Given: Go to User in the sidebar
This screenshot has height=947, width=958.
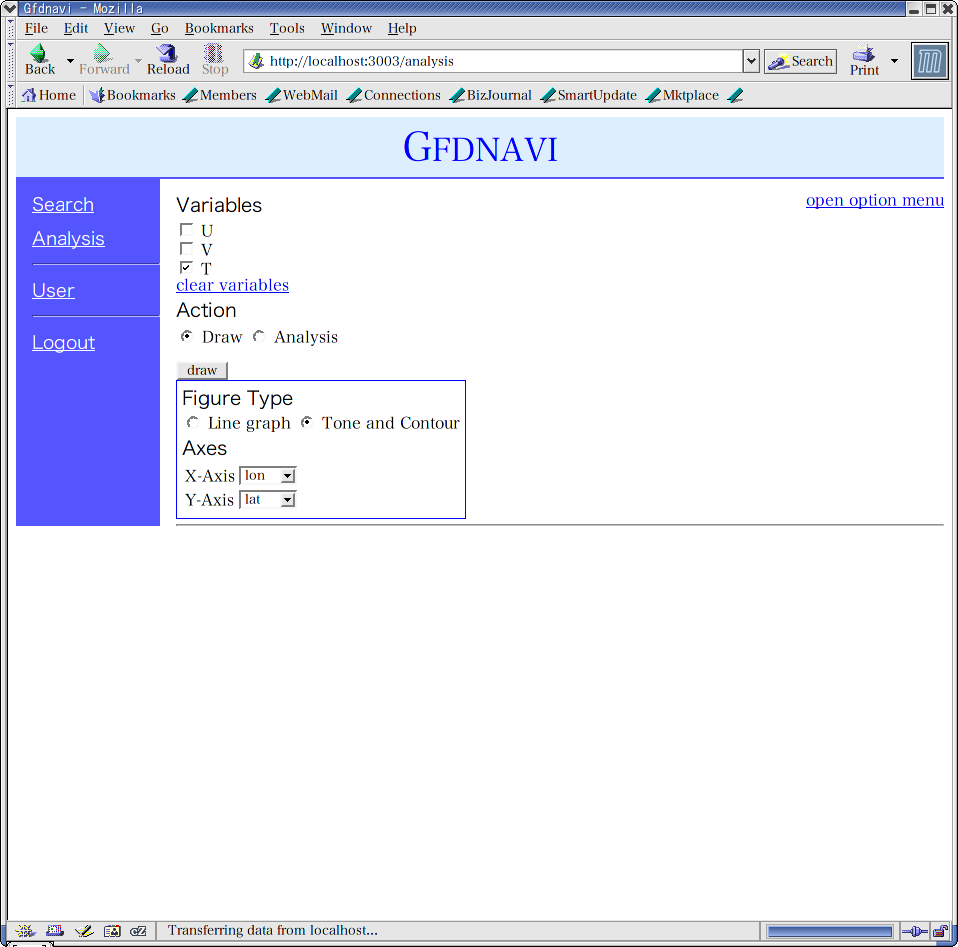Looking at the screenshot, I should [x=53, y=290].
